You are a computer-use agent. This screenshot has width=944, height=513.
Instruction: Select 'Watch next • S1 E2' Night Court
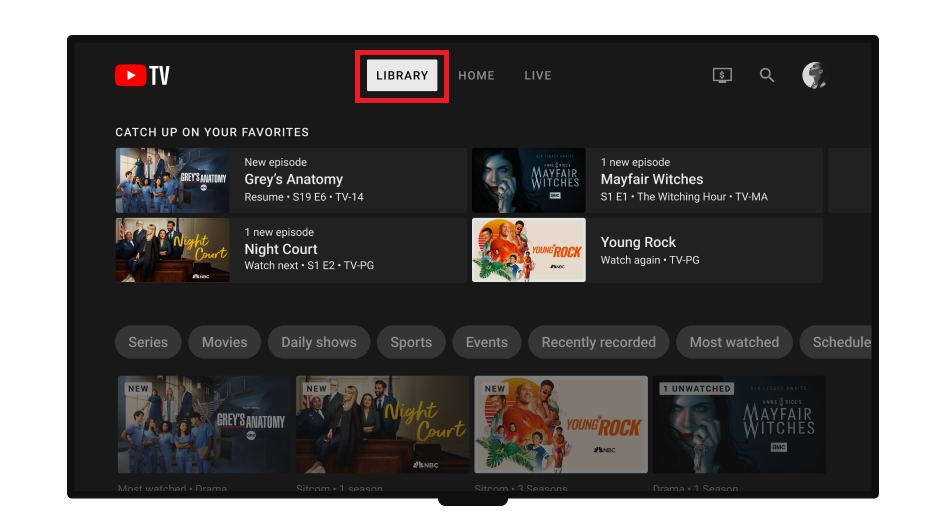(x=309, y=266)
